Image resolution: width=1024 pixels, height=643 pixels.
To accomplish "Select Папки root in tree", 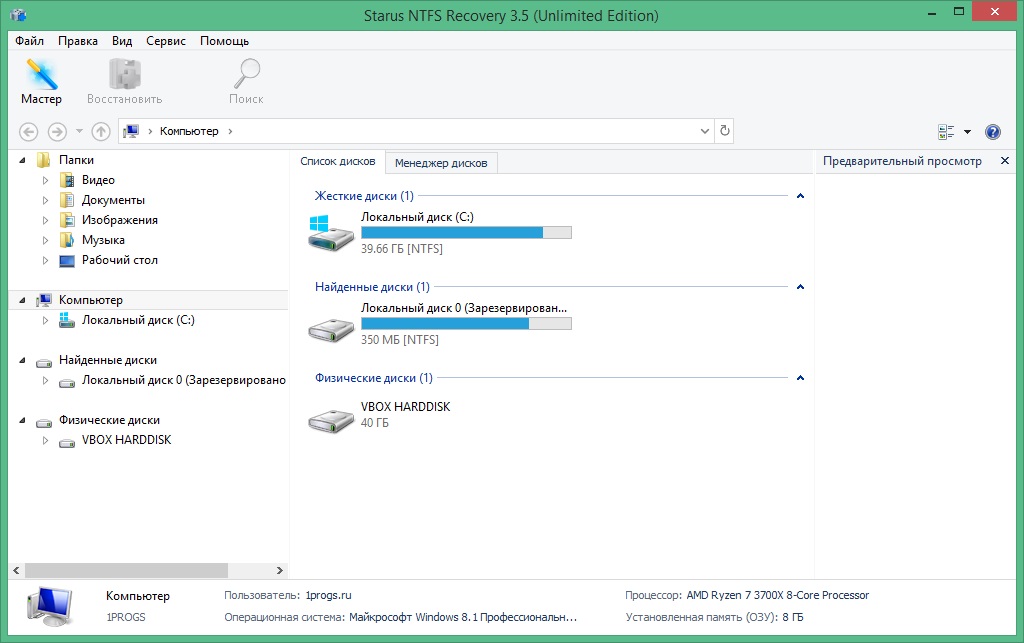I will coord(76,160).
